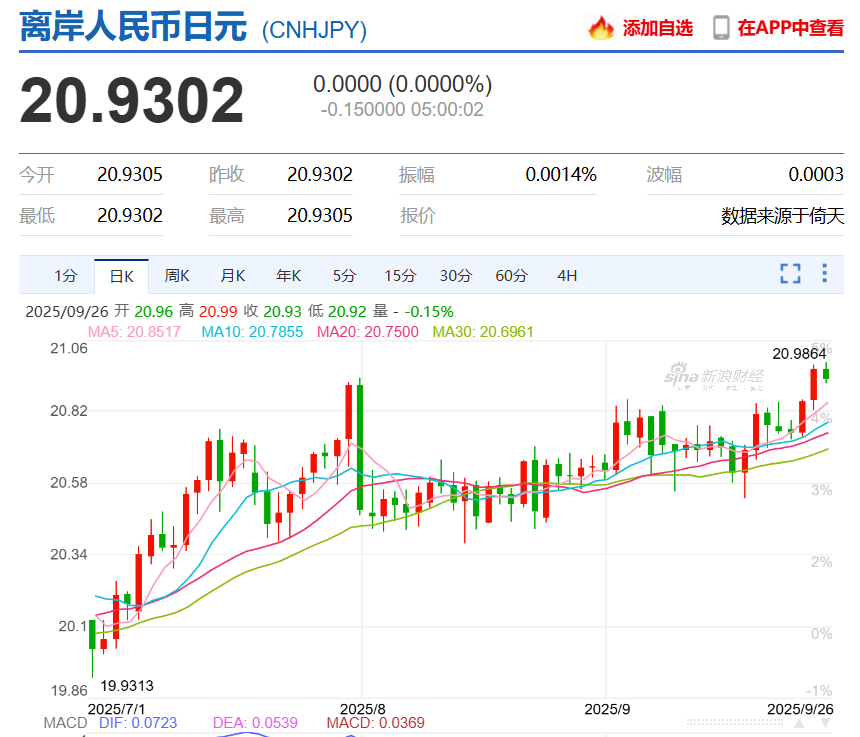Switch to the 1分 chart tab
The width and height of the screenshot is (860, 737).
(x=66, y=276)
